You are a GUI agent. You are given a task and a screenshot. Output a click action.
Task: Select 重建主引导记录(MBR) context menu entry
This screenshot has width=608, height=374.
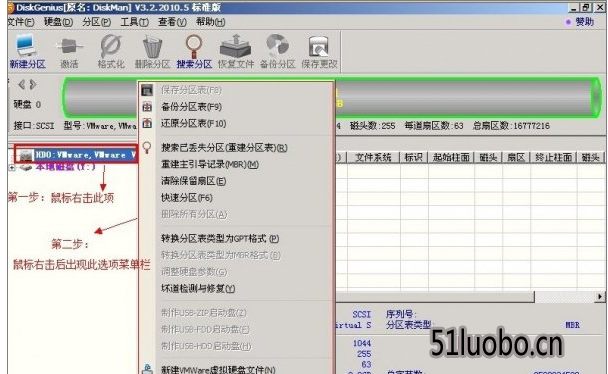(x=210, y=164)
